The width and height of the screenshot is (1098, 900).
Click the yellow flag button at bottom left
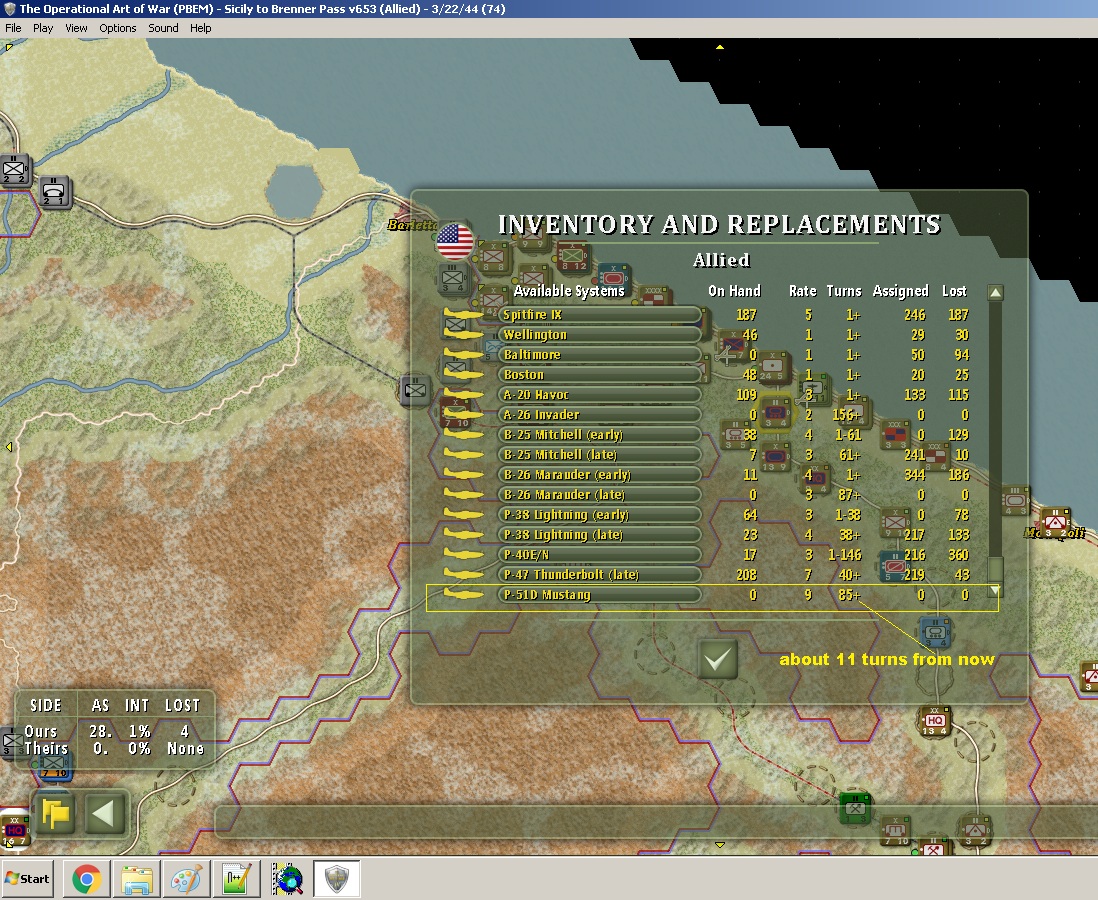(55, 813)
